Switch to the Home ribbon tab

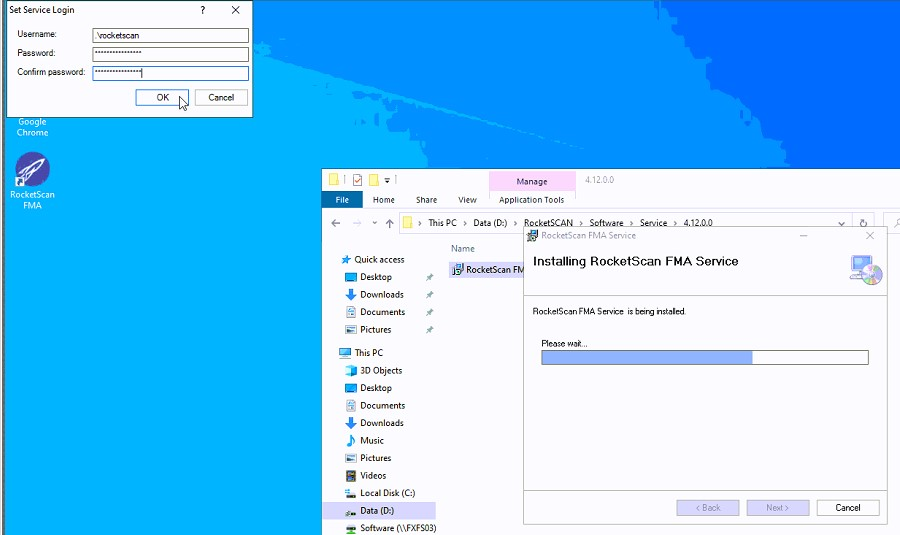tap(383, 200)
